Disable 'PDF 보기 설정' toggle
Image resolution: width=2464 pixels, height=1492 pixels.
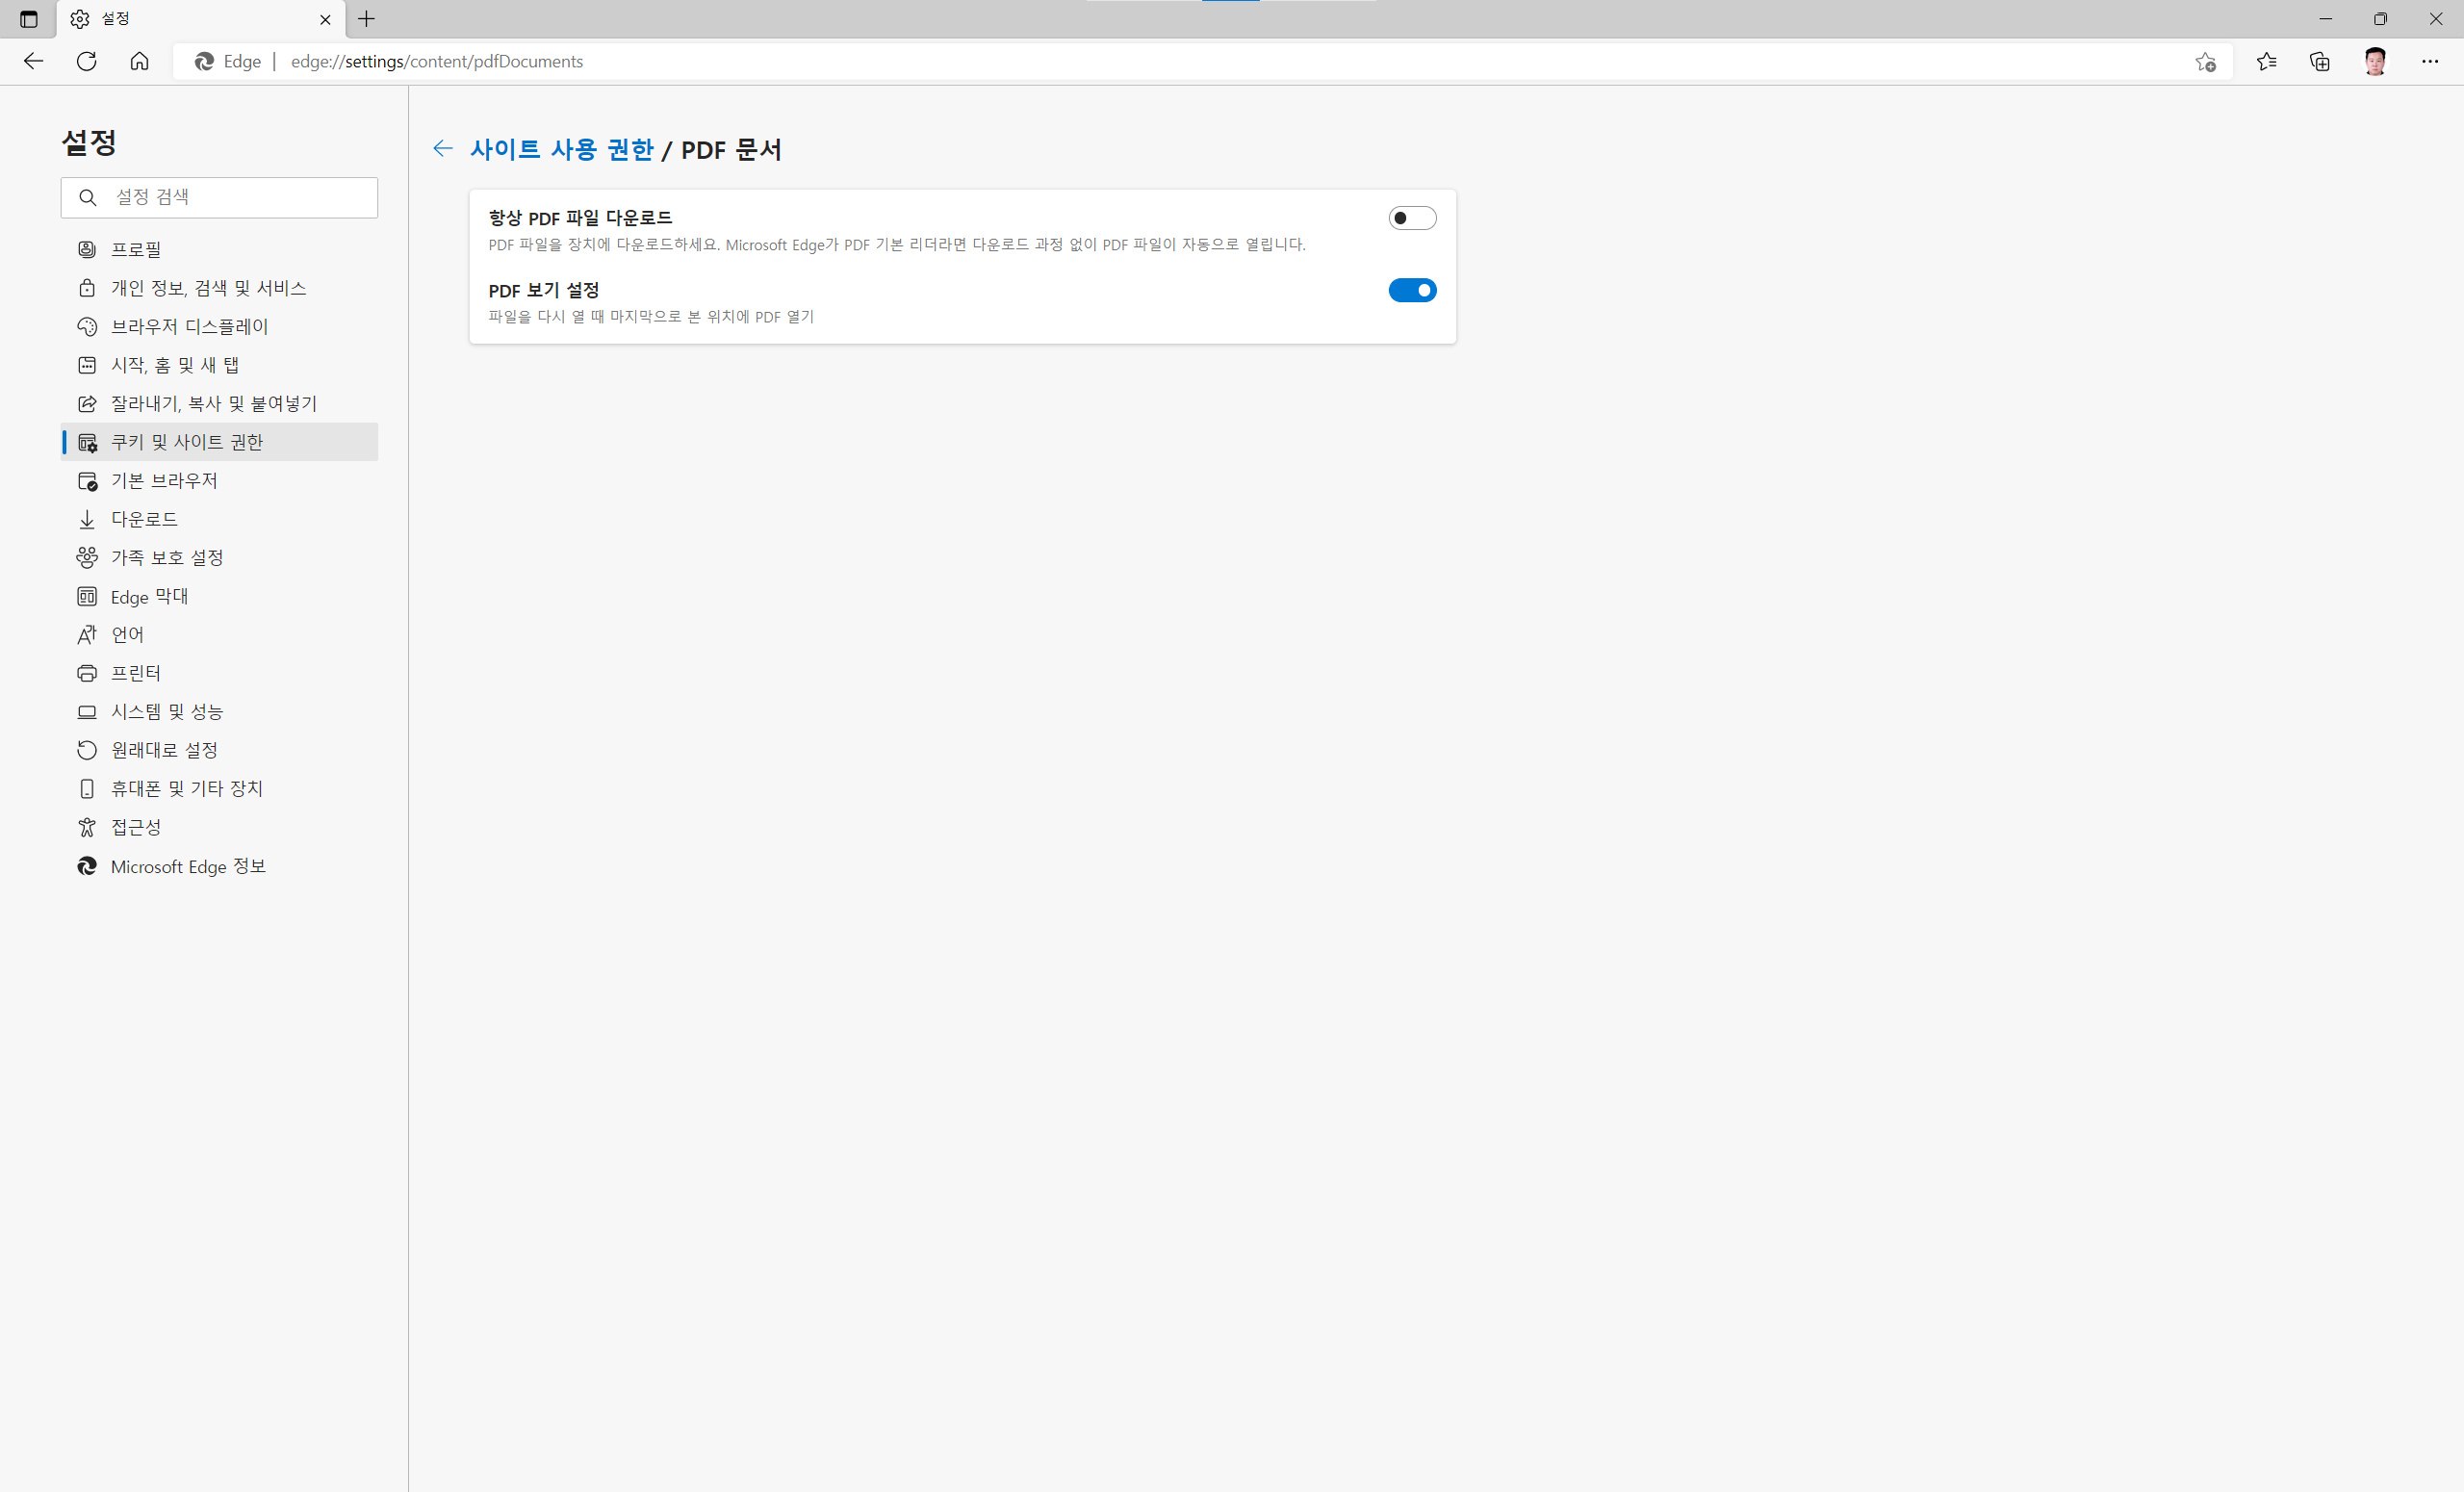pos(1411,290)
